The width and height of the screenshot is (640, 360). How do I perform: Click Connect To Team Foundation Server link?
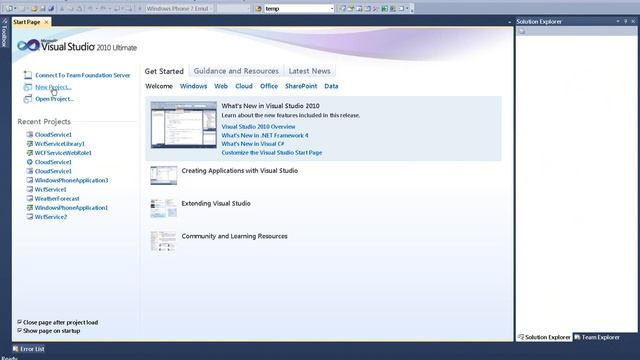tap(83, 75)
